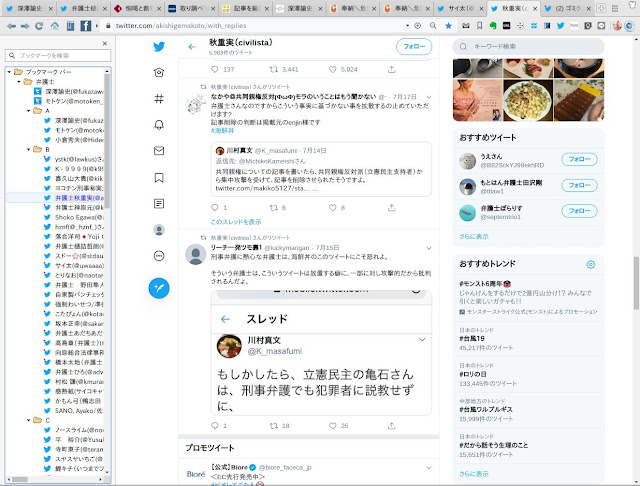The image size is (640, 486).
Task: Open dropdown caret on なかや tweet
Action: [429, 97]
